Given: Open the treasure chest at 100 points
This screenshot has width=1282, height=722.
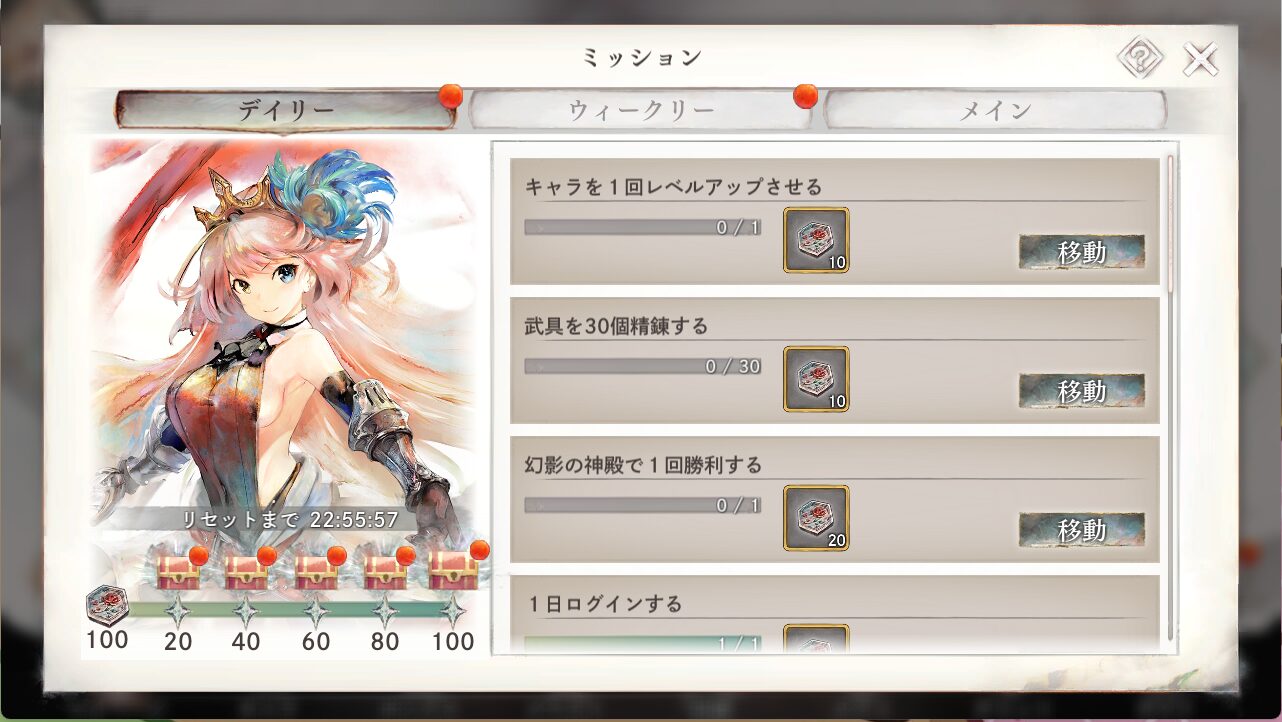Looking at the screenshot, I should tap(453, 569).
